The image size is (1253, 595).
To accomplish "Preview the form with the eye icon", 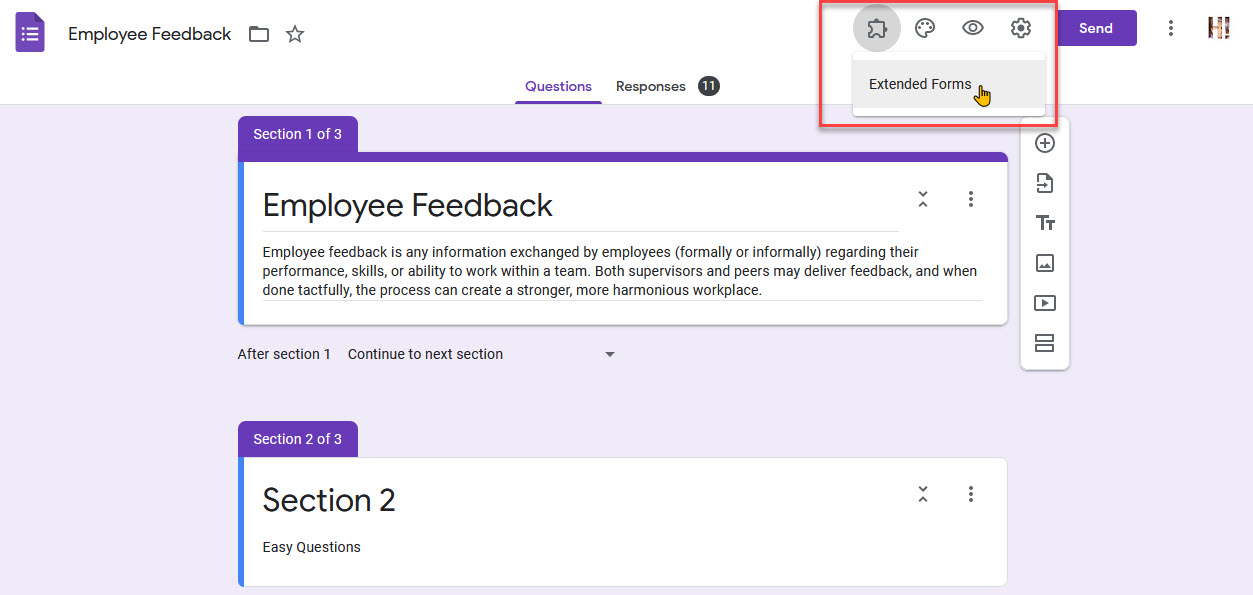I will coord(973,28).
